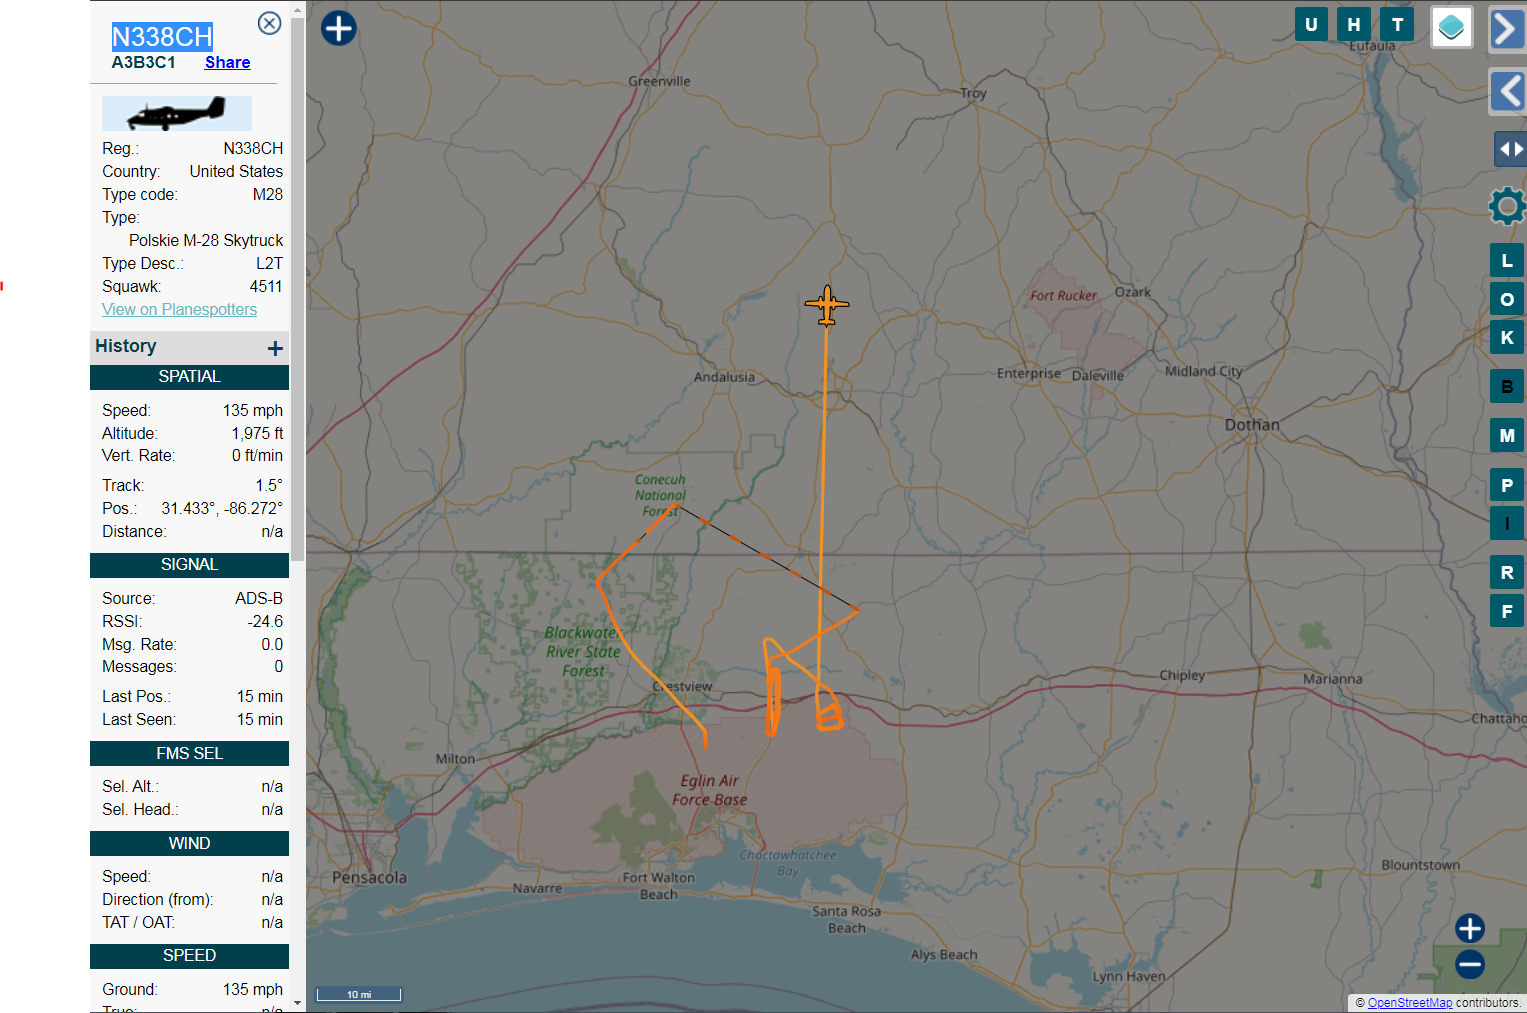1527x1013 pixels.
Task: Toggle the H map button
Action: [x=1354, y=24]
